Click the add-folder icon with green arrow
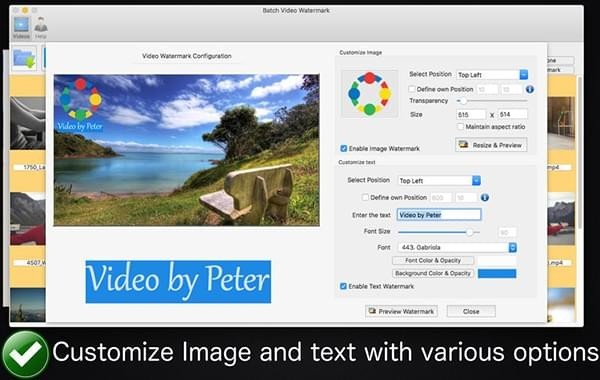The image size is (600, 380). [24, 59]
